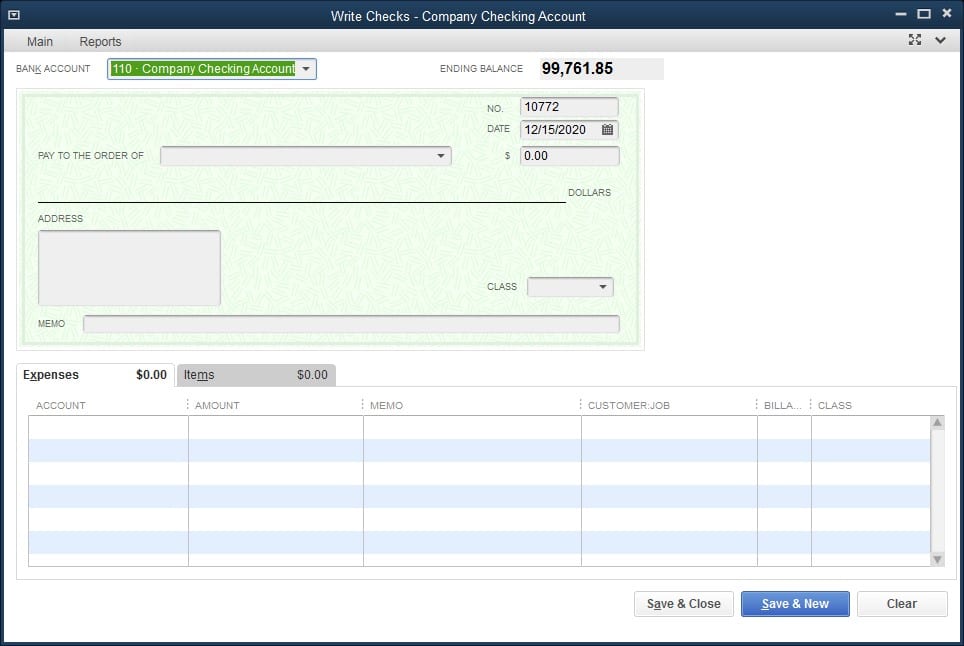
Task: Expand the Bank Account dropdown
Action: point(306,69)
